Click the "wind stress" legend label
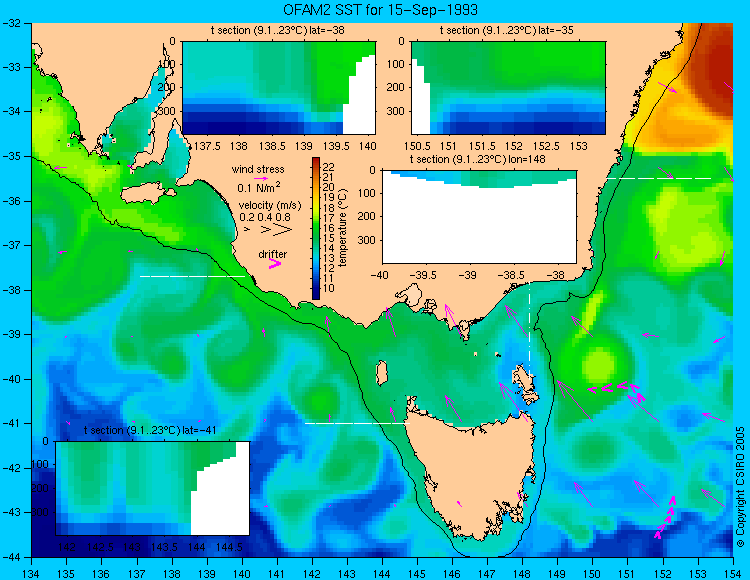 (x=258, y=169)
